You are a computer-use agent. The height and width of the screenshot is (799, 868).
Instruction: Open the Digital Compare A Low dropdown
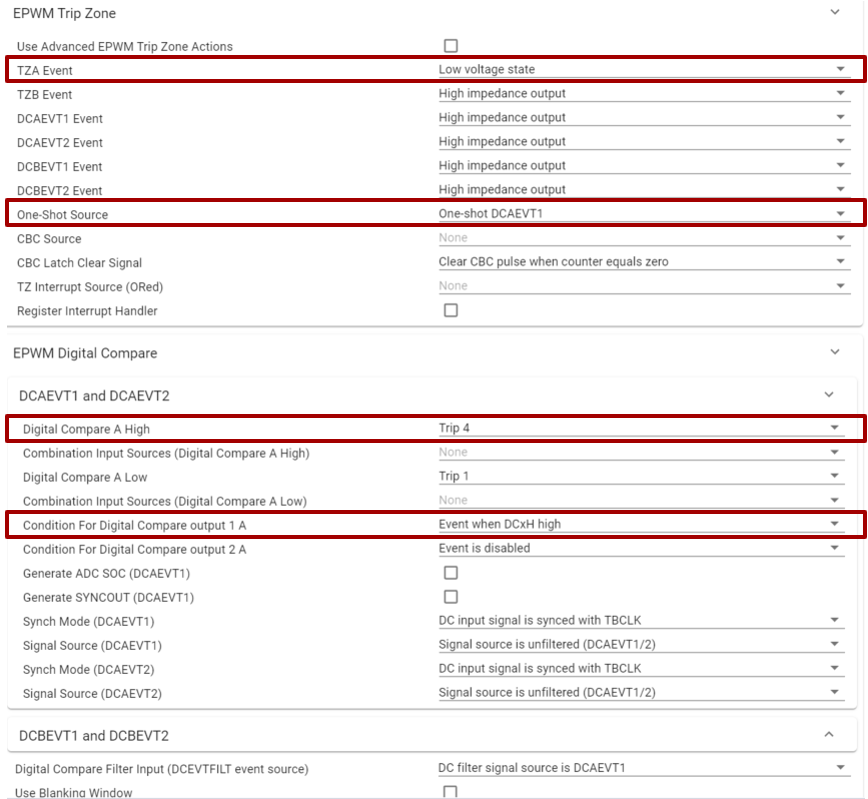[x=642, y=476]
